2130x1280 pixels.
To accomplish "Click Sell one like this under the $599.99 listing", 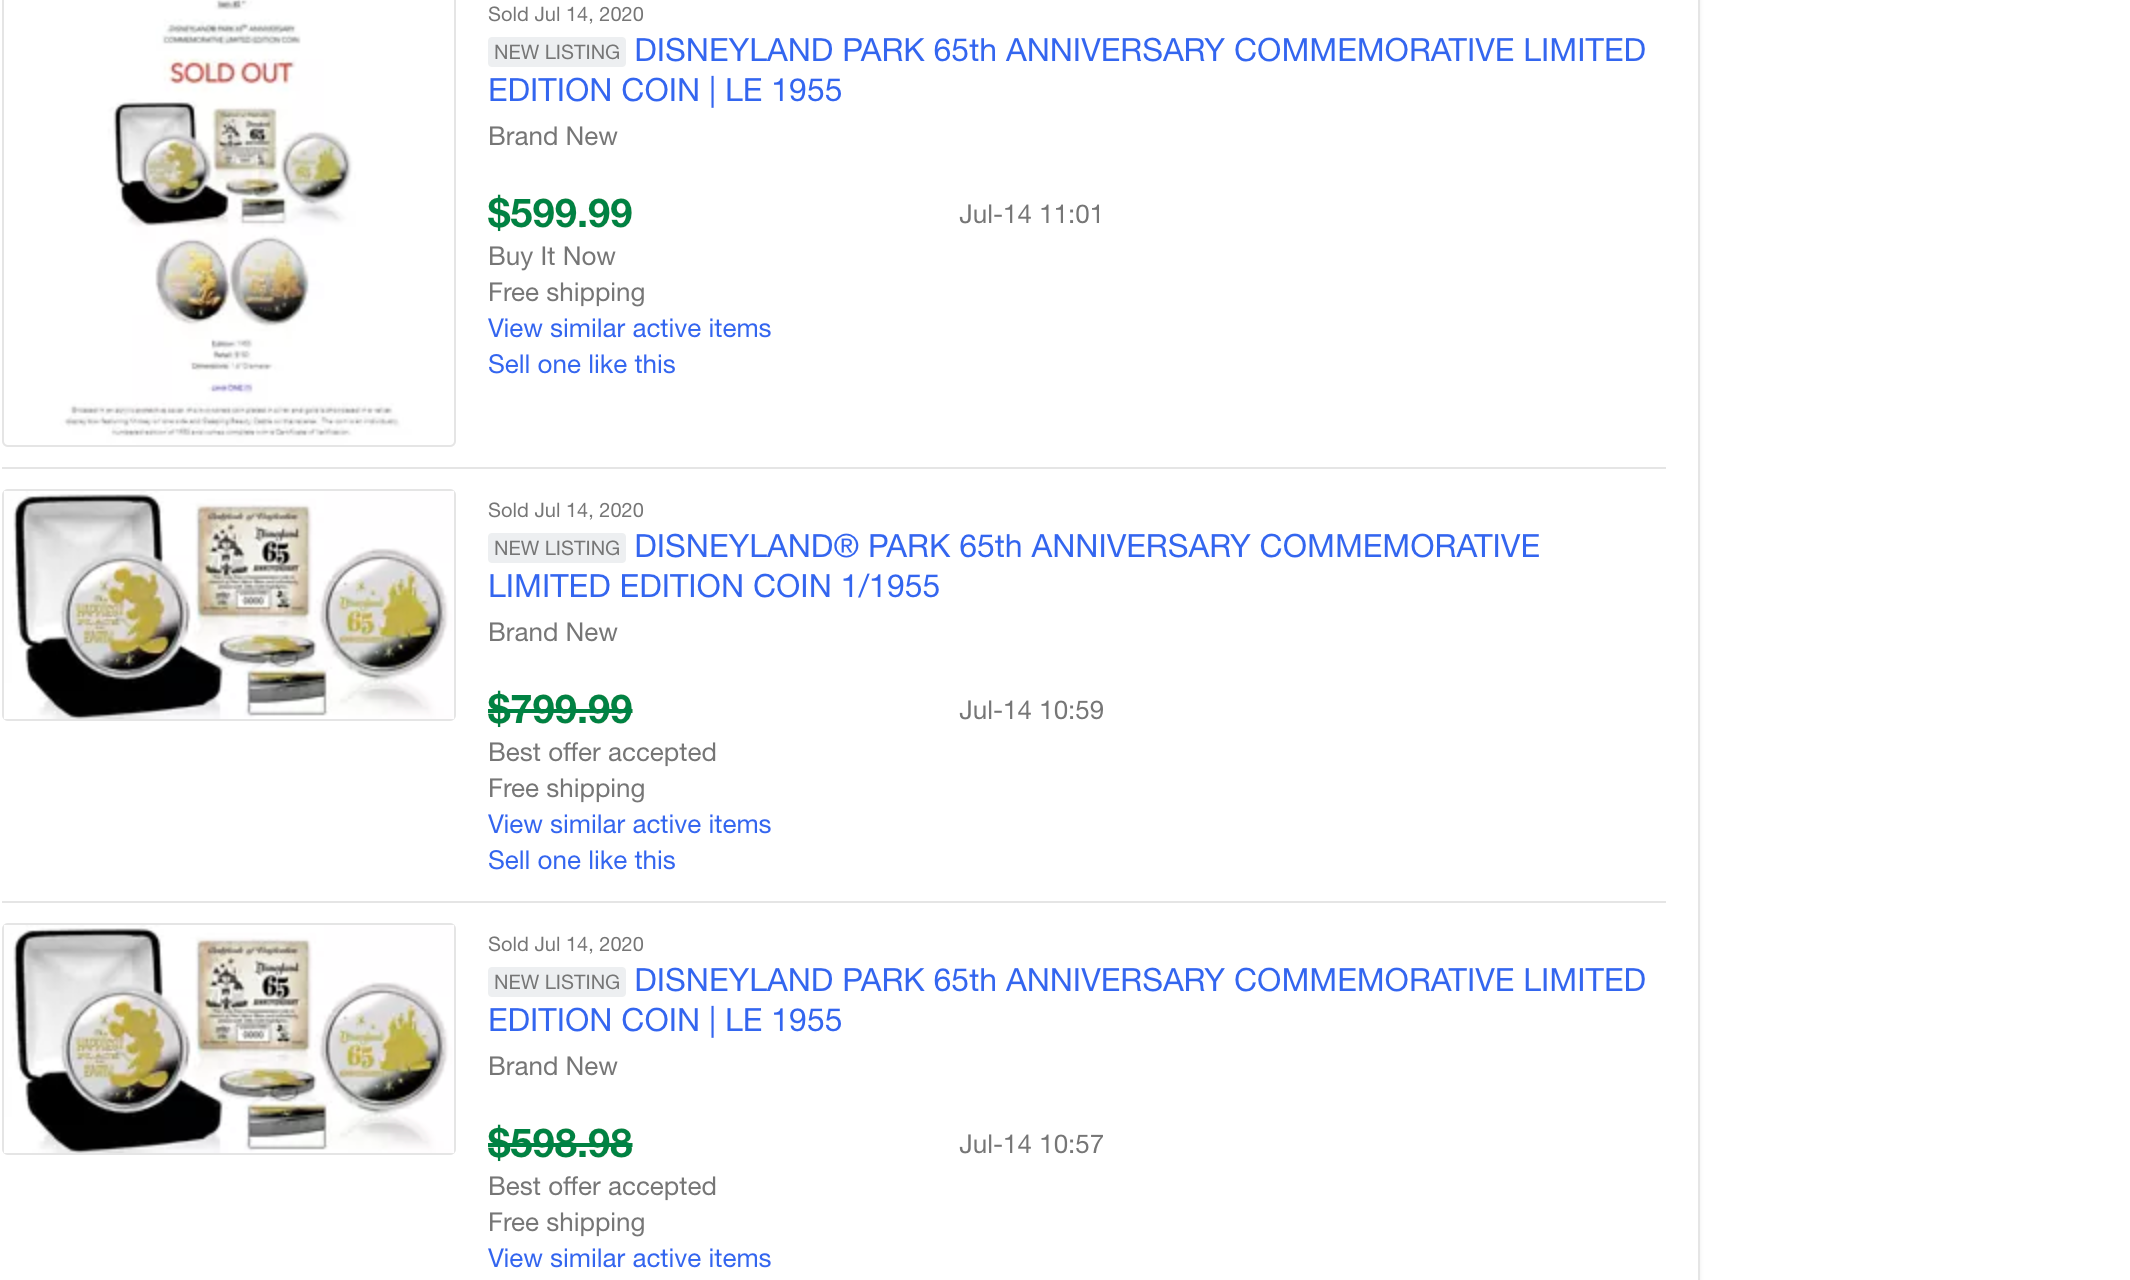I will click(581, 364).
